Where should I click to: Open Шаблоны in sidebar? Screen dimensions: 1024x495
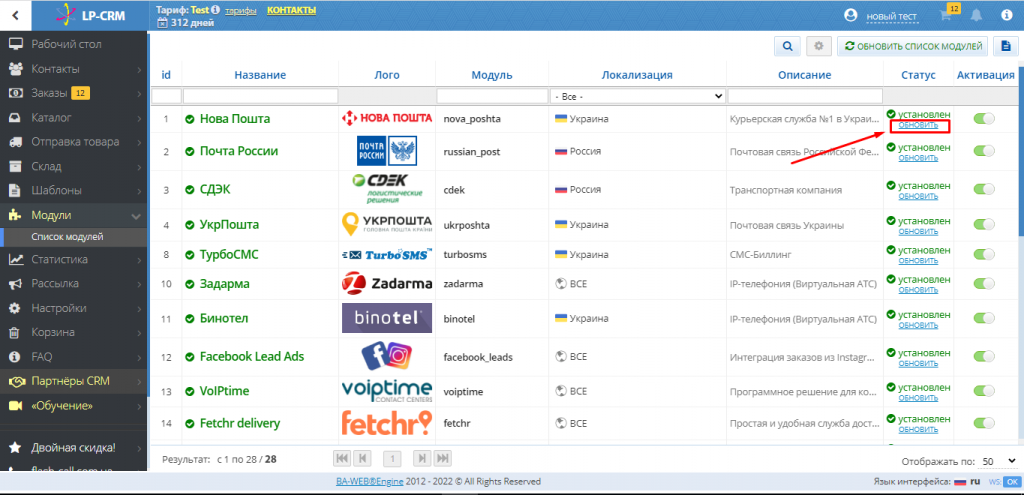tap(73, 191)
